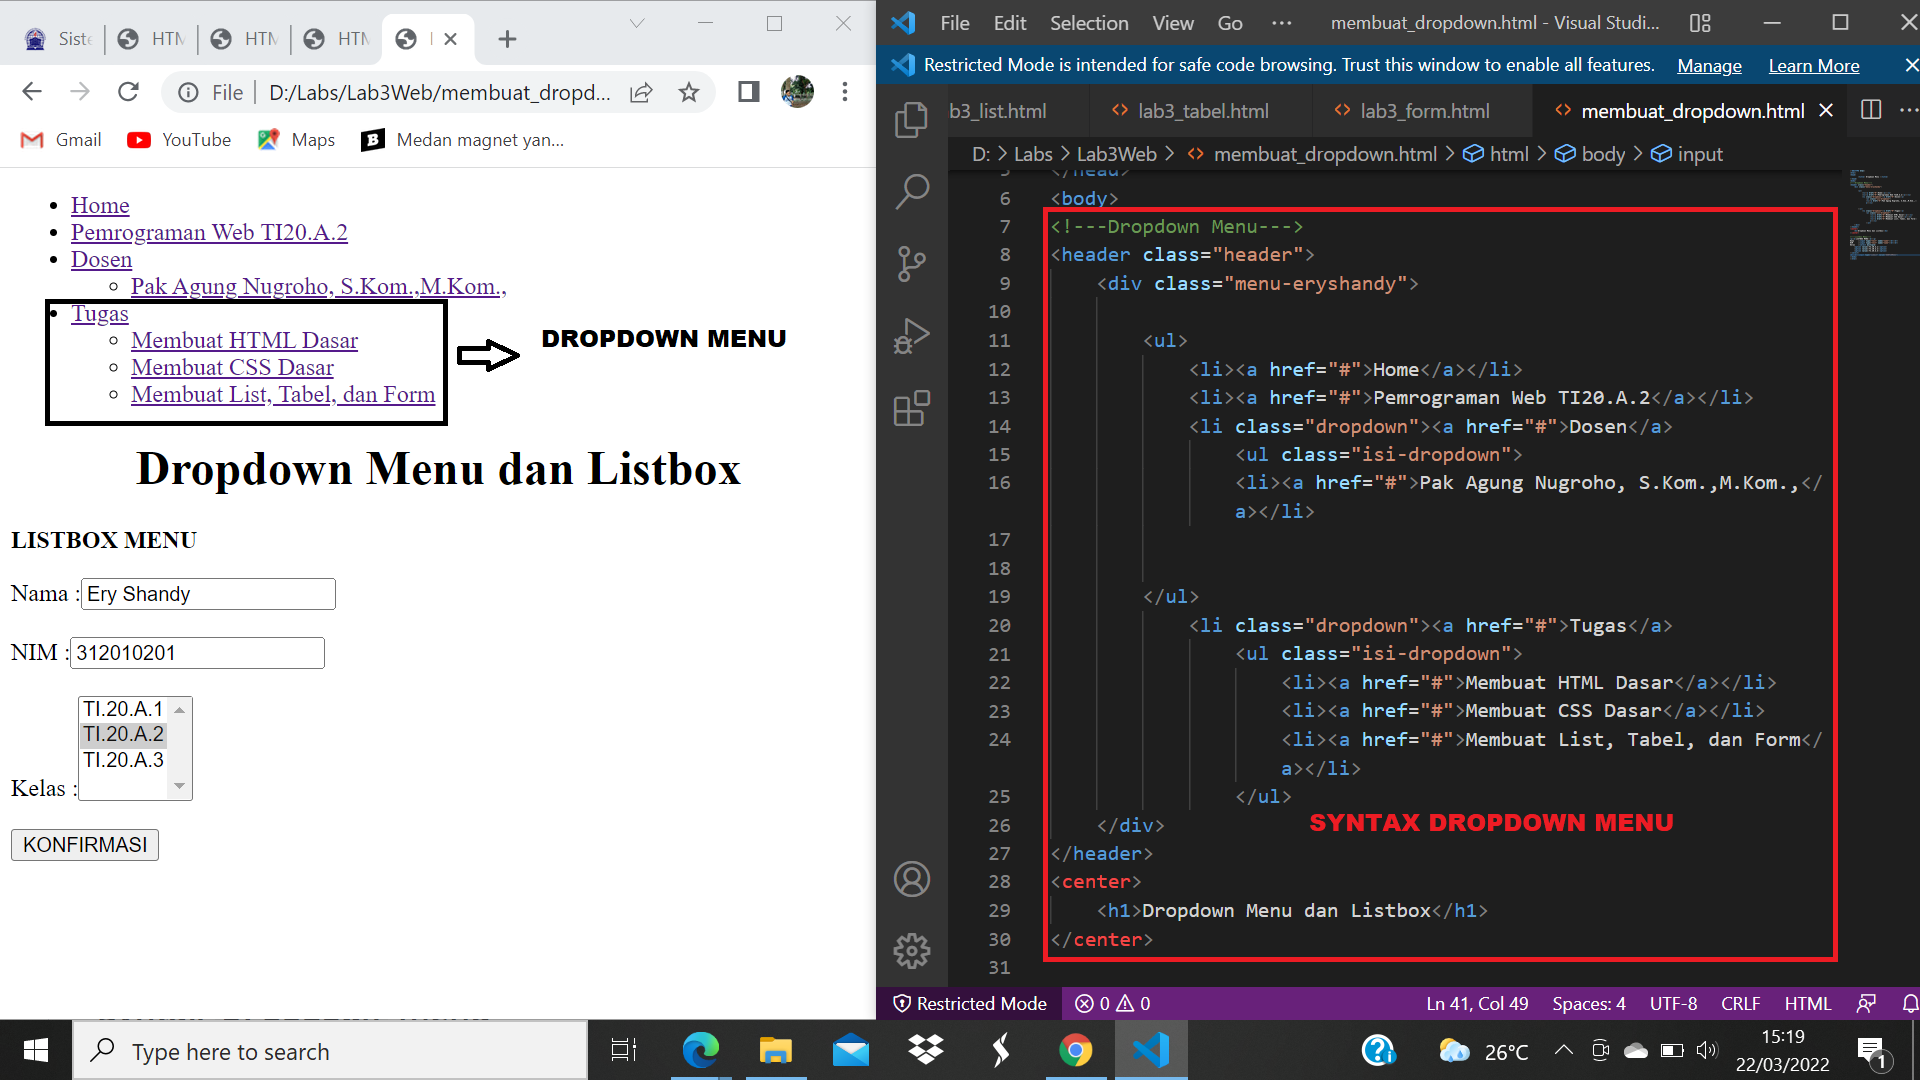Open the Manage settings gear
The height and width of the screenshot is (1080, 1920).
coord(911,951)
